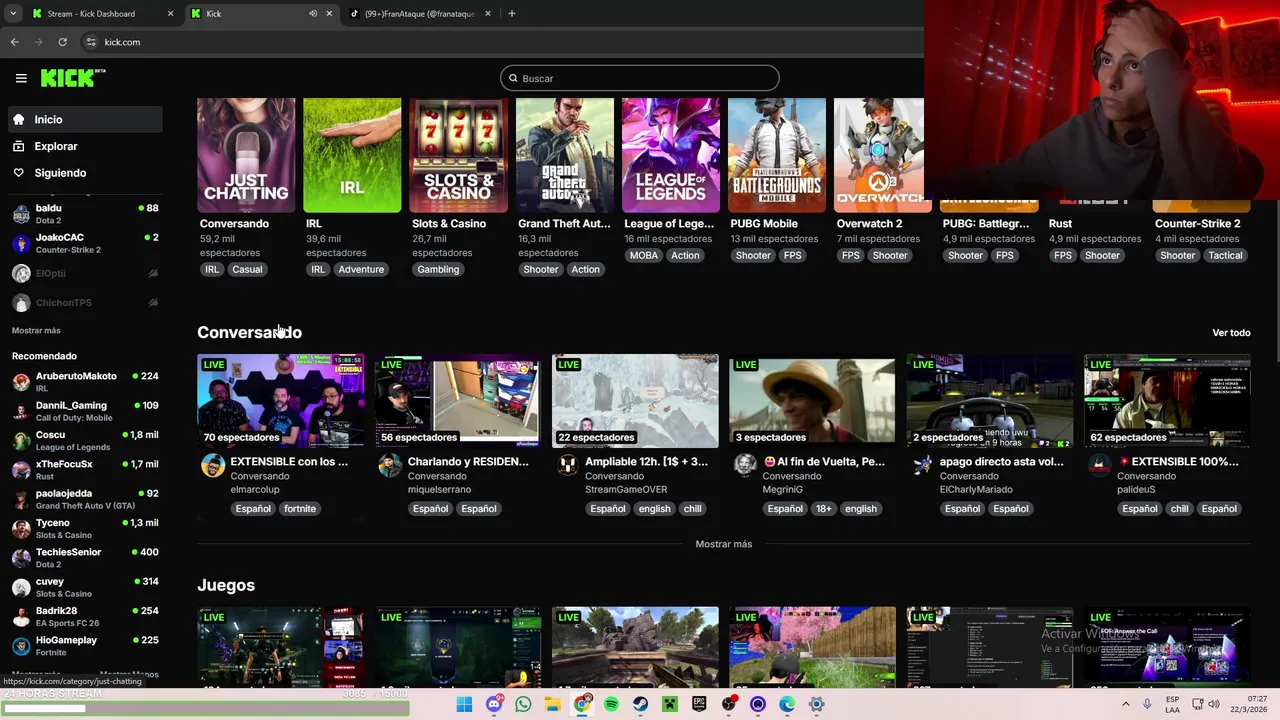Go to Siguiendo in the sidebar
1280x720 pixels.
pos(86,173)
